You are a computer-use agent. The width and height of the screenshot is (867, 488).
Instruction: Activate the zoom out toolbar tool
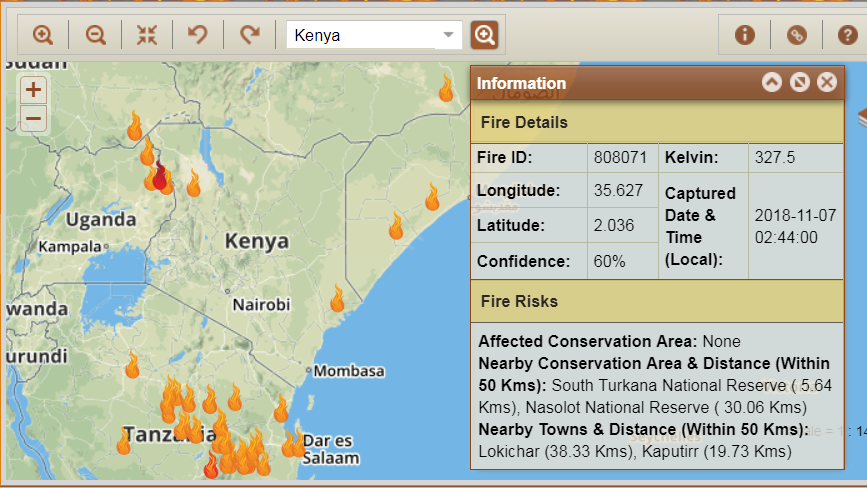96,35
